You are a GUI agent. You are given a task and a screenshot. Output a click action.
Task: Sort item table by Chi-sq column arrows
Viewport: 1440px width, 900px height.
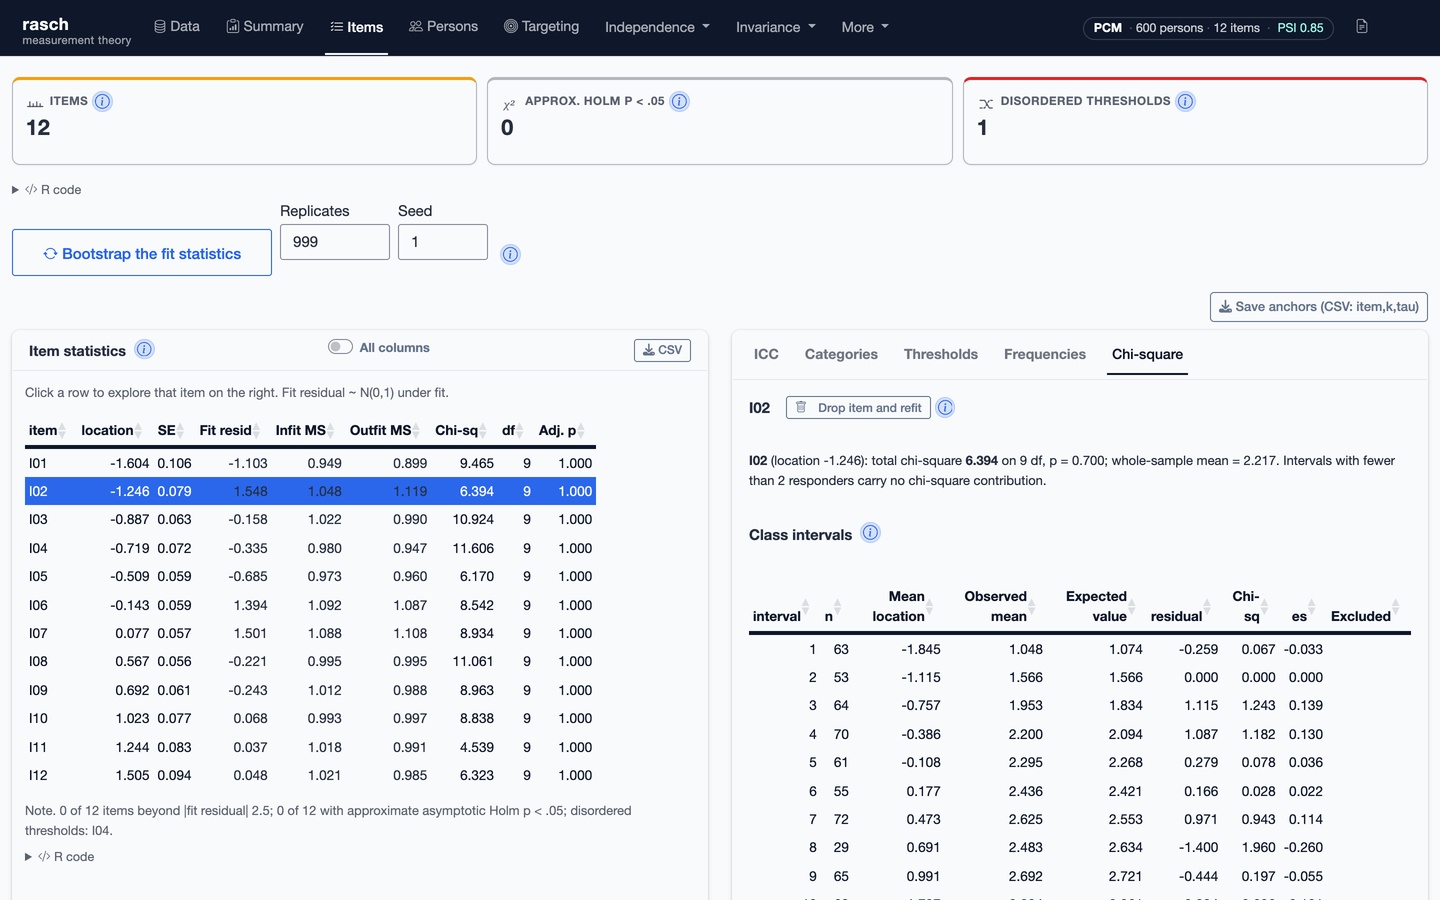point(483,431)
